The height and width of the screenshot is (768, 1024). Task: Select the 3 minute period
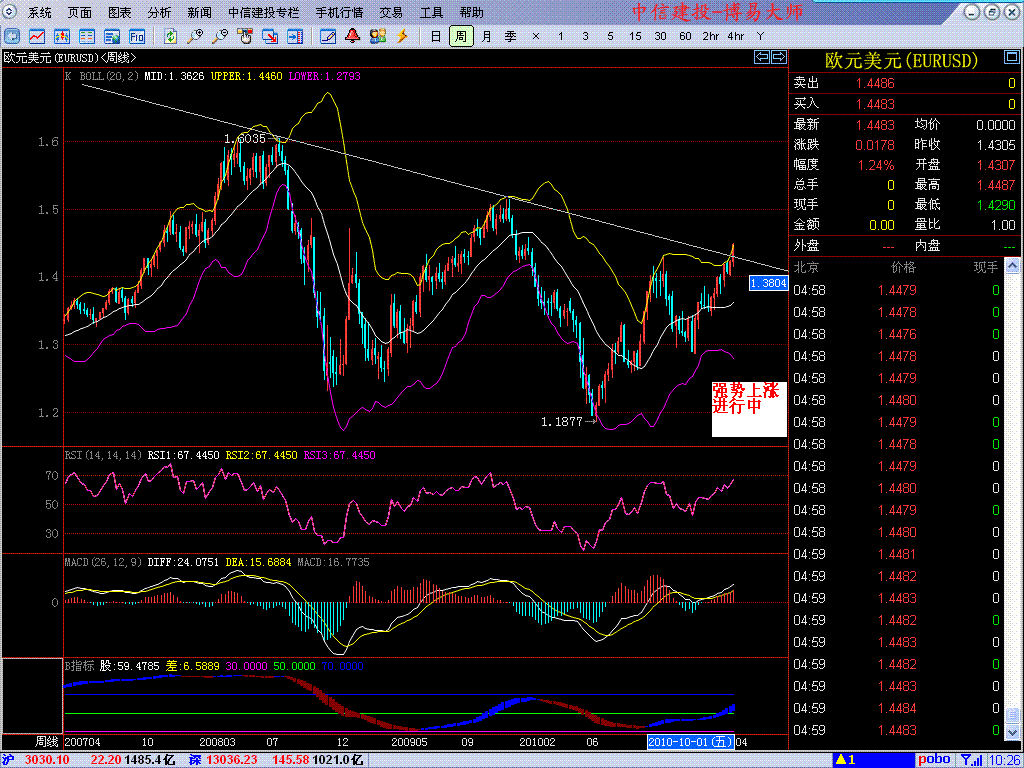pyautogui.click(x=585, y=37)
